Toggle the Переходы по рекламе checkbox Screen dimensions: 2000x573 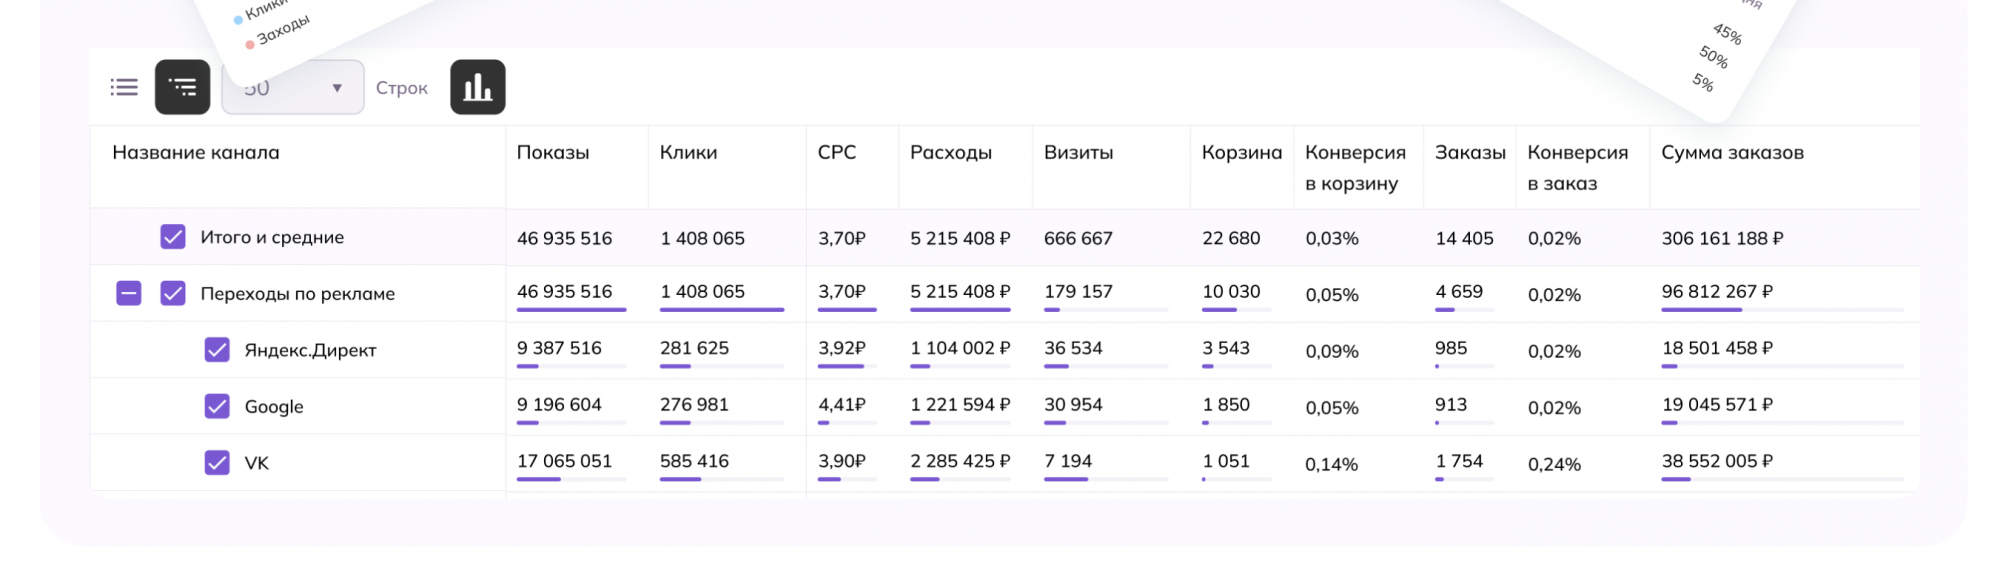click(x=173, y=293)
